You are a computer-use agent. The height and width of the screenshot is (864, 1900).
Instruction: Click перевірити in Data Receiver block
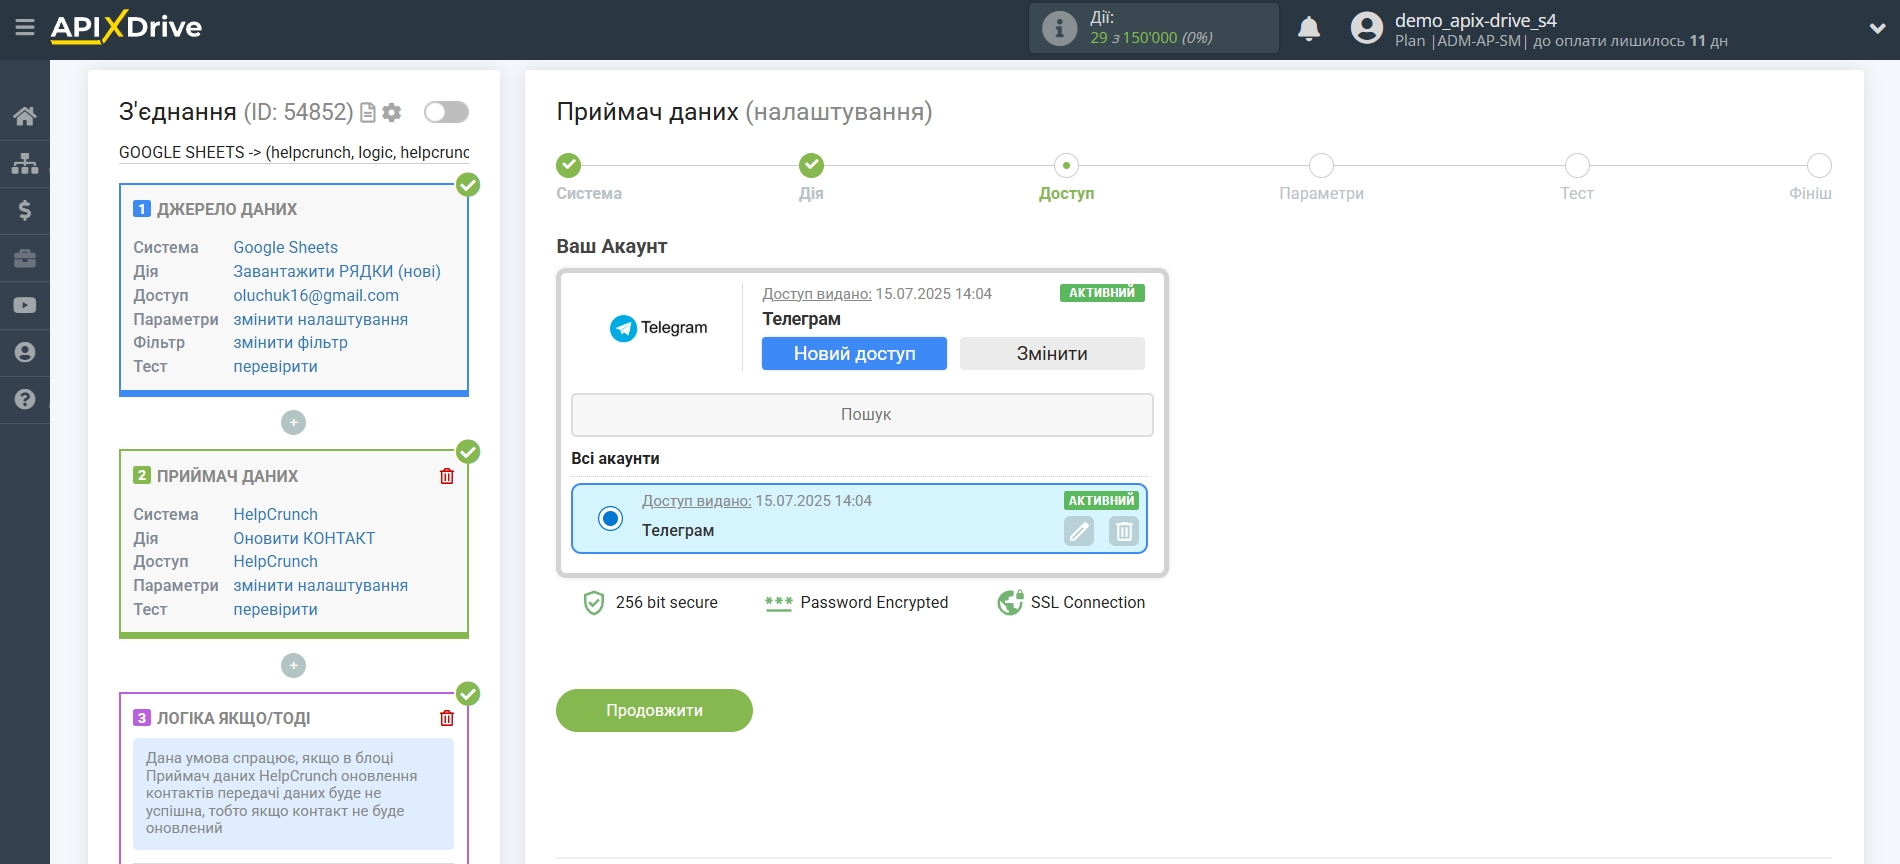[x=275, y=609]
